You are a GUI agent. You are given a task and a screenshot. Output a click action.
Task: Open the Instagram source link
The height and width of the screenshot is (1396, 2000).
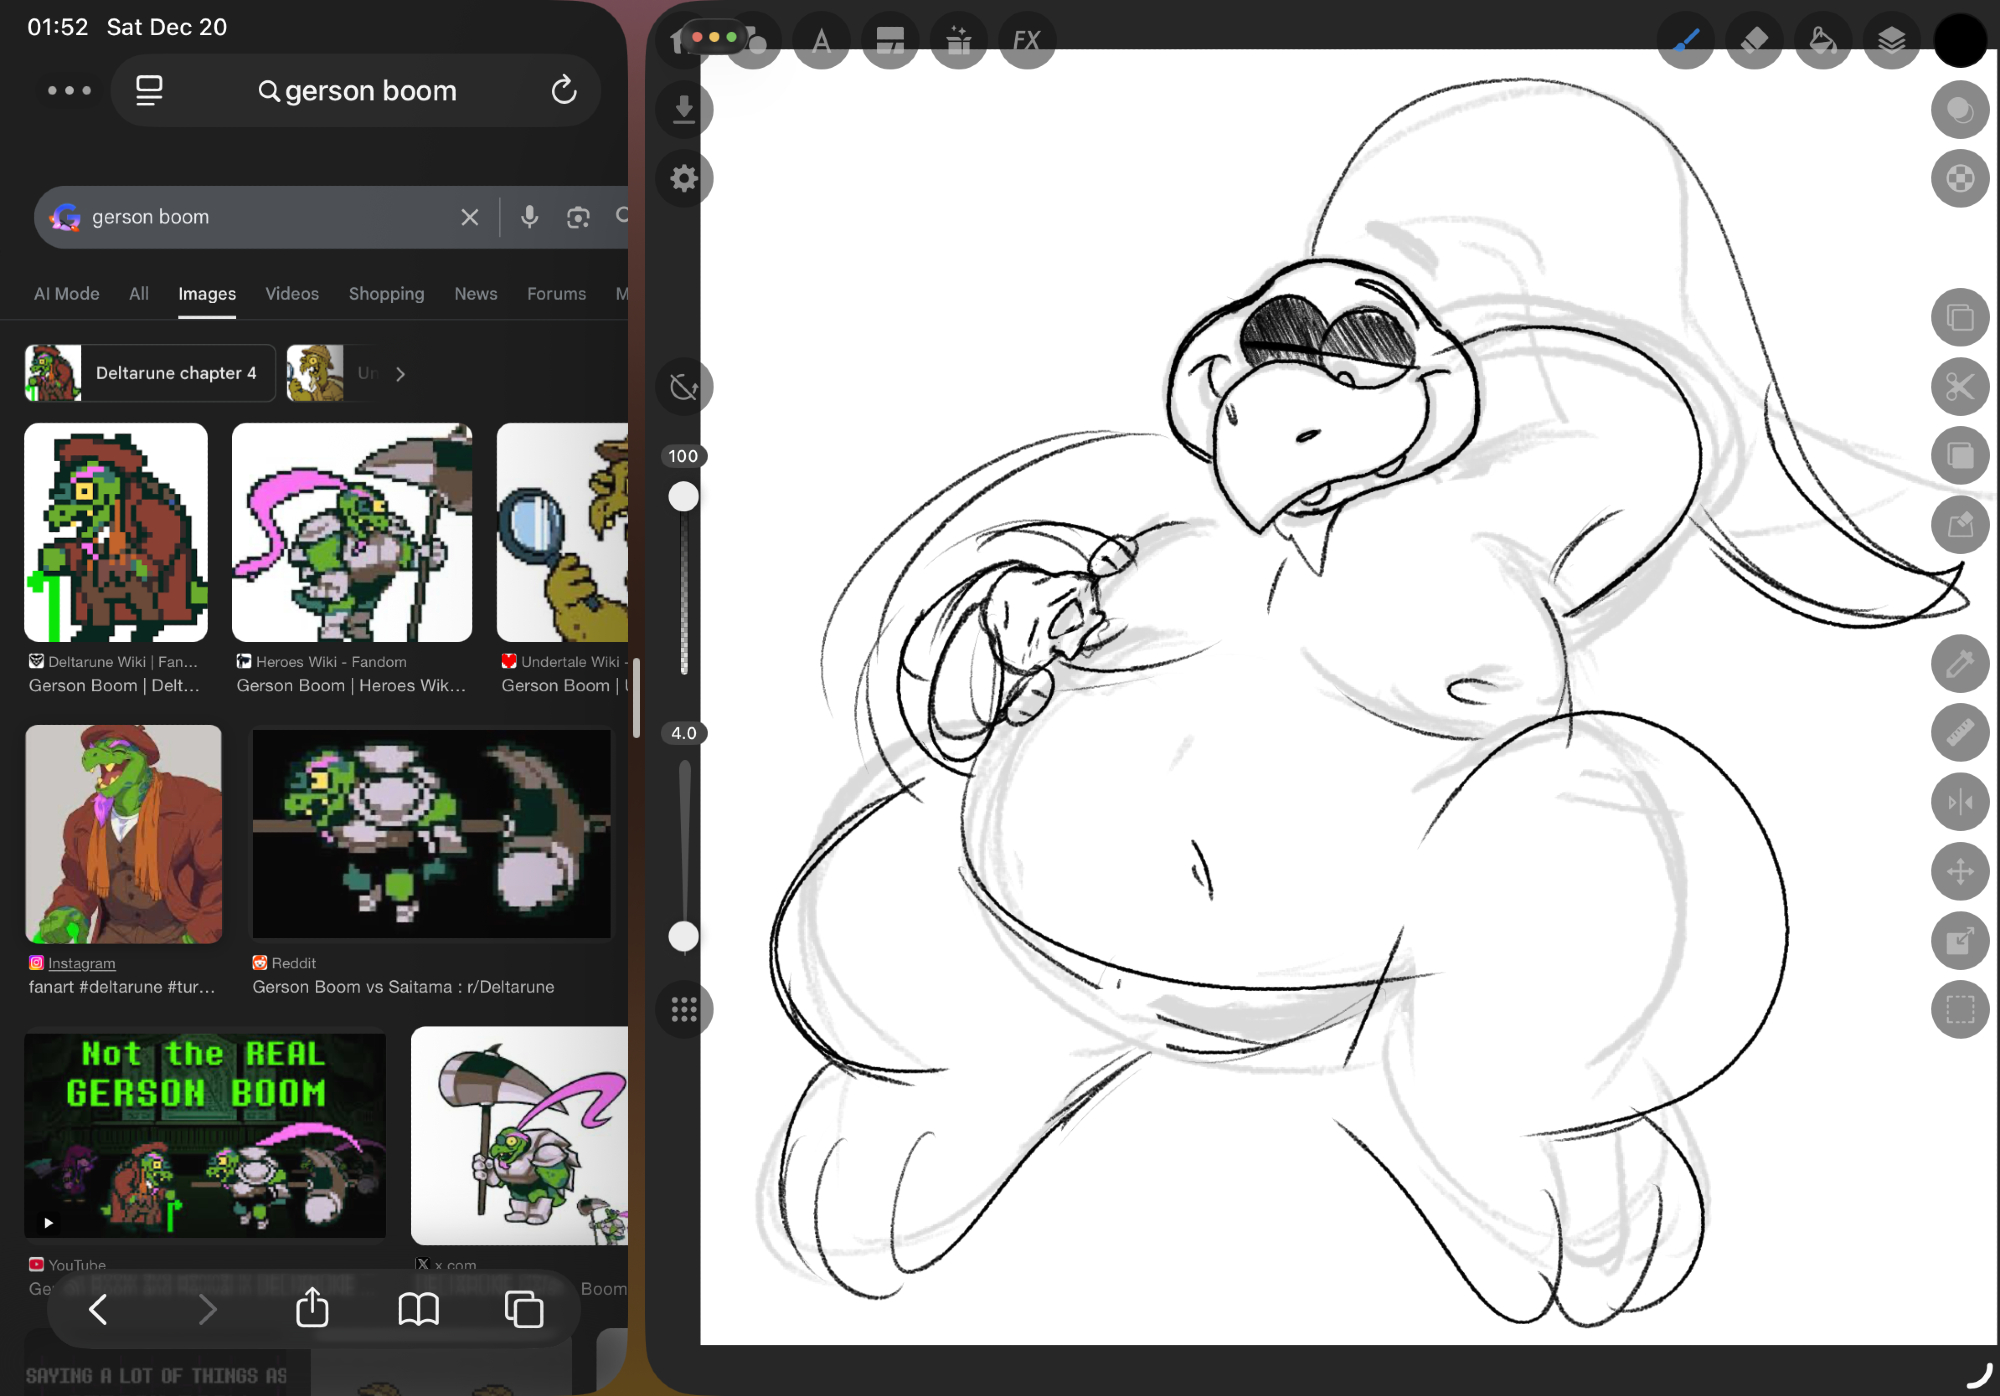tap(82, 963)
